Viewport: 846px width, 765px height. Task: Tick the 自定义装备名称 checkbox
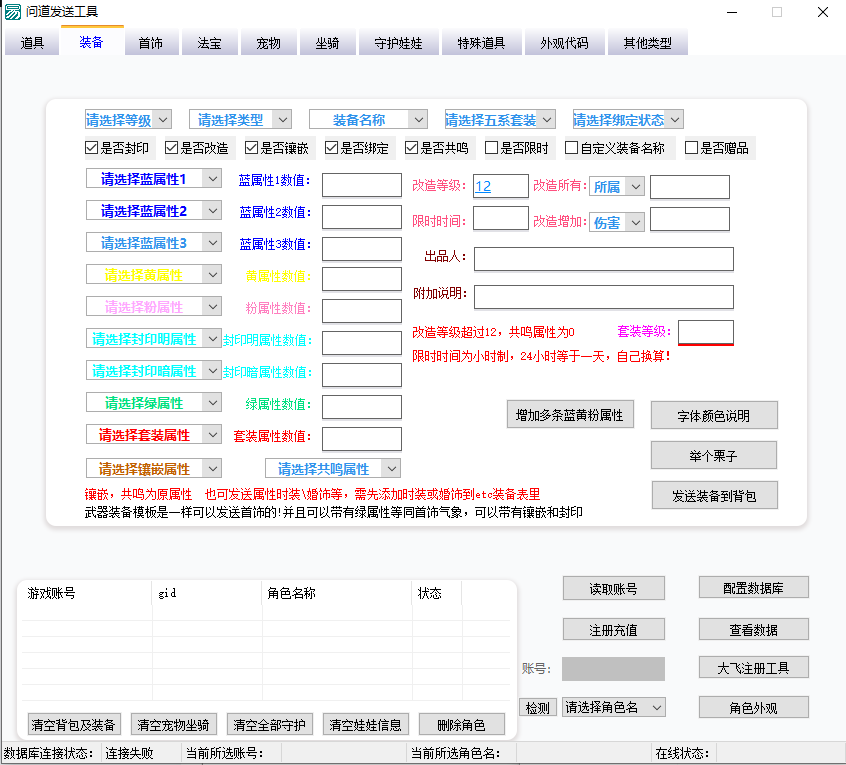point(572,148)
